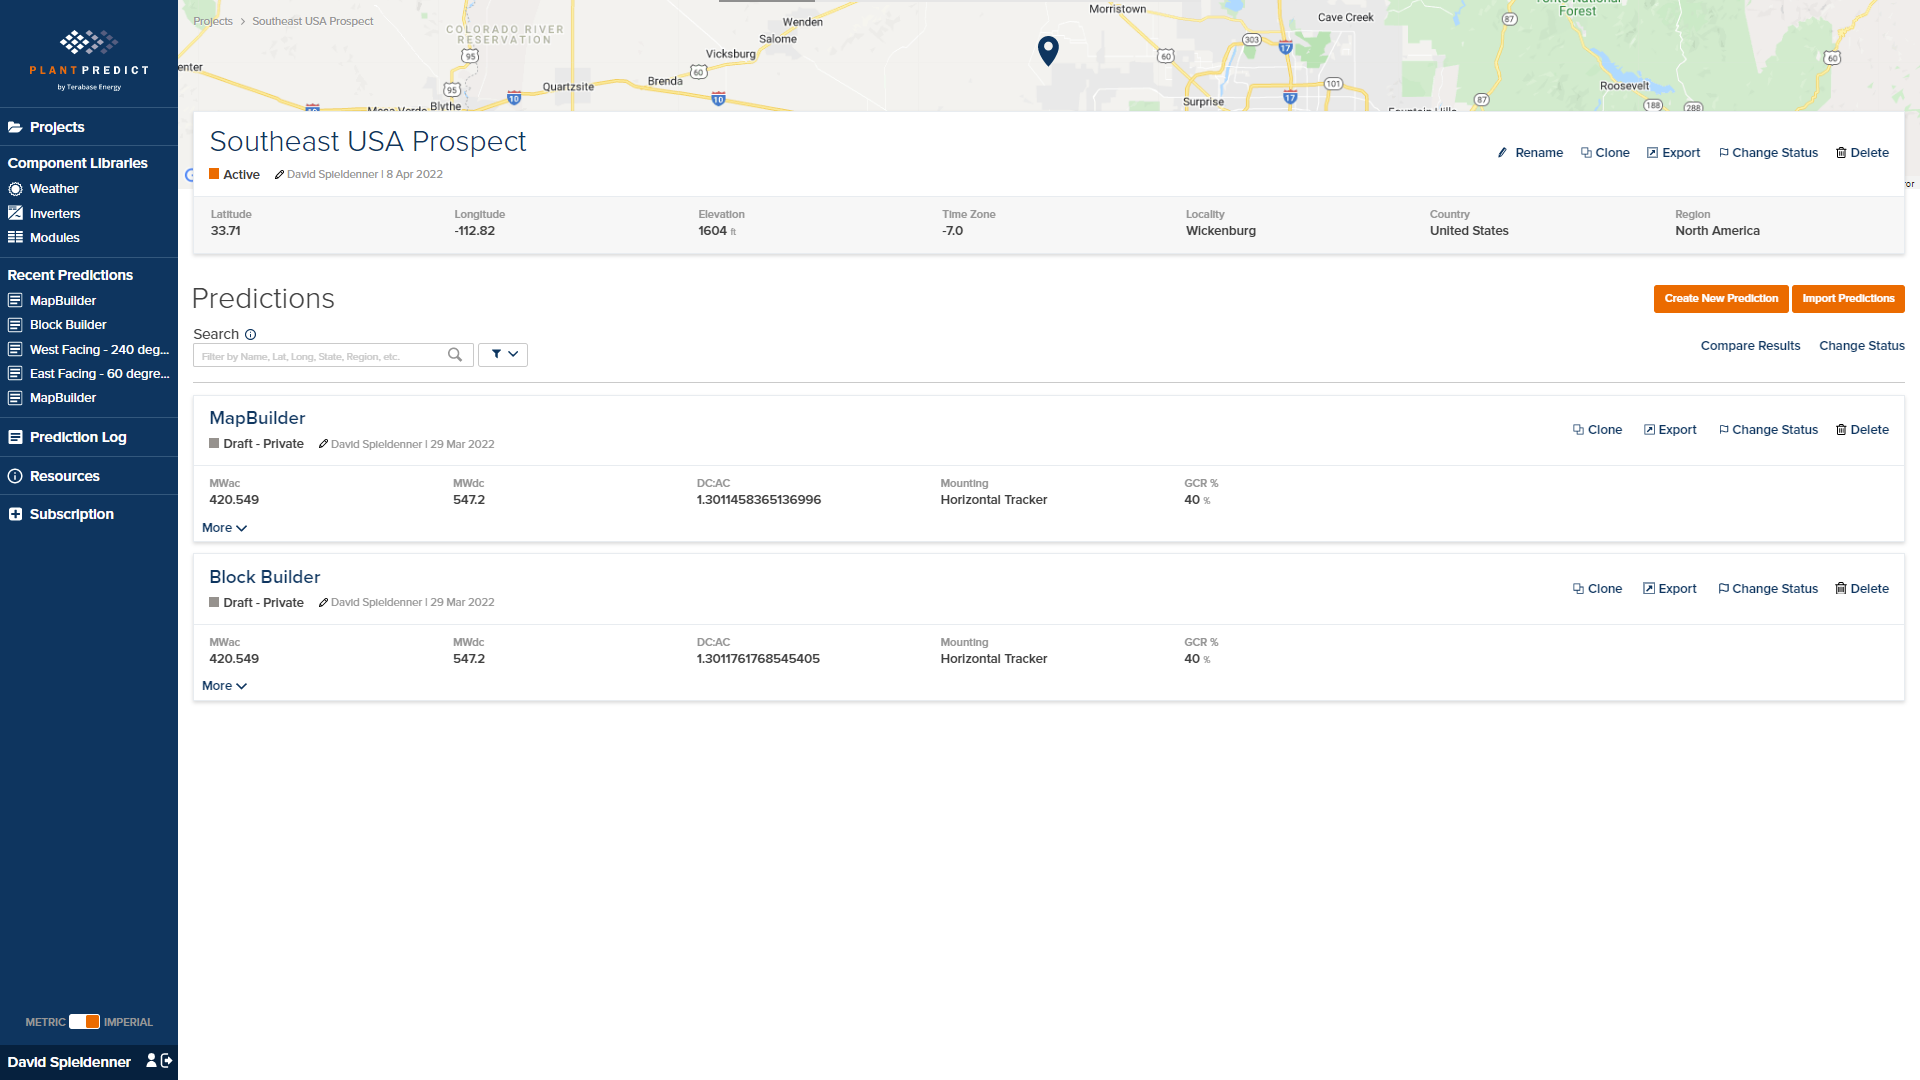Screen dimensions: 1920x1080
Task: Click the logout icon beside David Spieldenner
Action: (167, 1061)
